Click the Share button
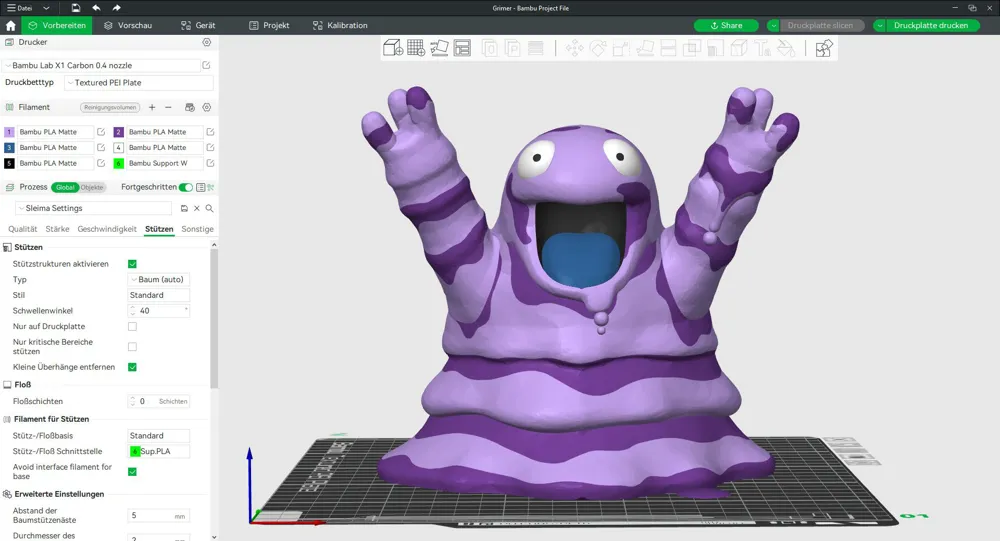The height and width of the screenshot is (541, 1000). (726, 26)
